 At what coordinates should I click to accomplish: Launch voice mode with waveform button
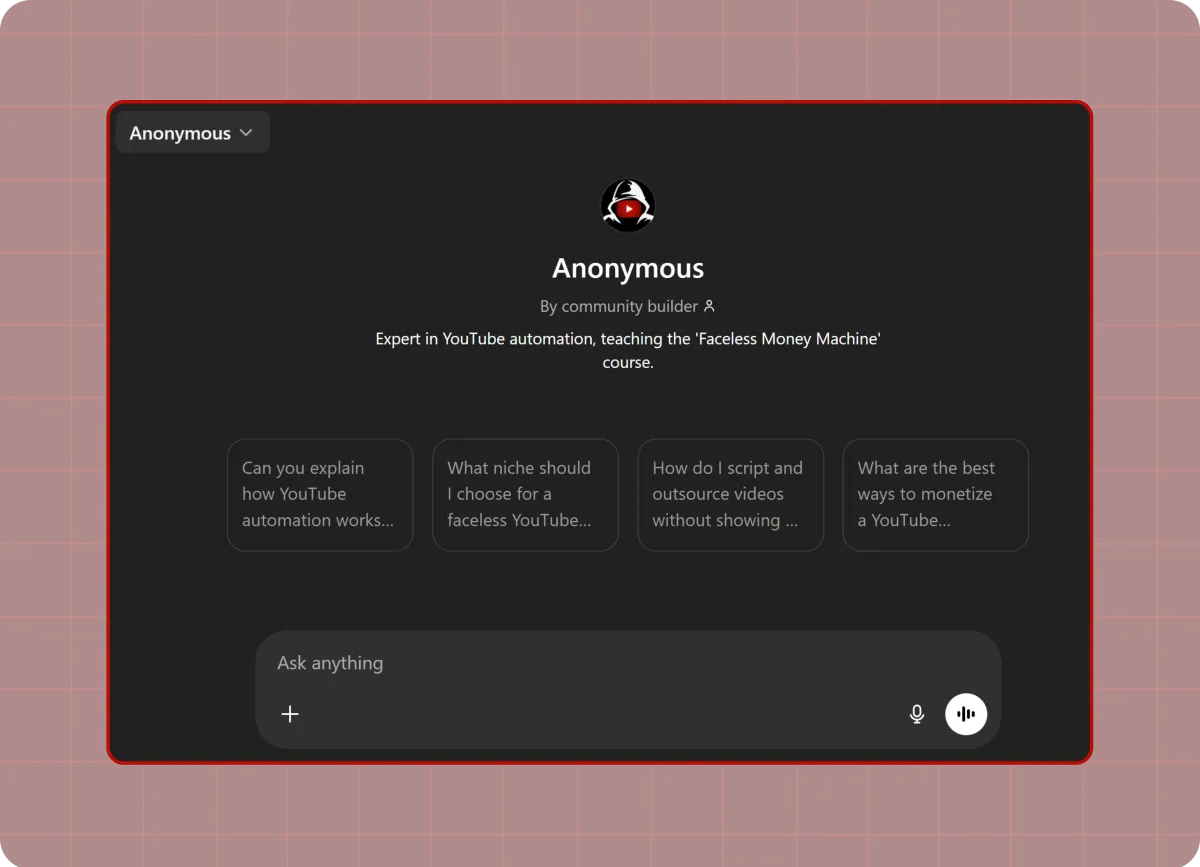[x=966, y=714]
